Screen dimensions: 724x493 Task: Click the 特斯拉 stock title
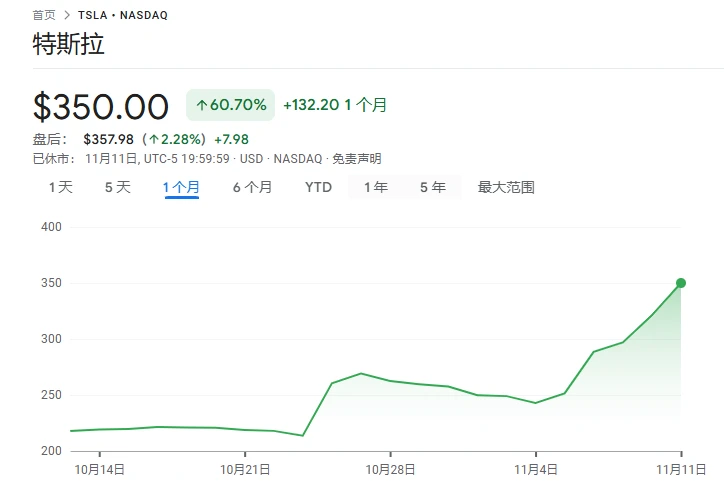[x=68, y=45]
